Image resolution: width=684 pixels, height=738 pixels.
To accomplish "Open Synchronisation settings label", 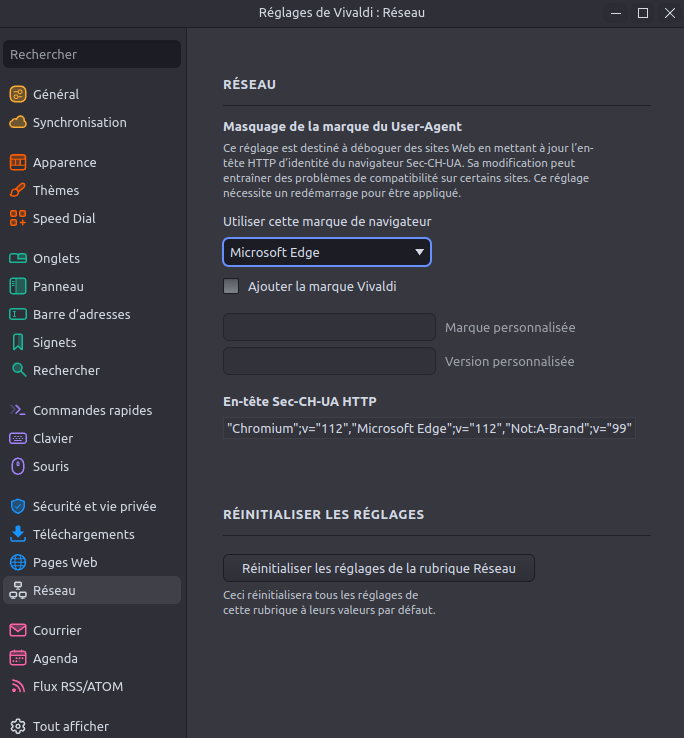I will (80, 122).
